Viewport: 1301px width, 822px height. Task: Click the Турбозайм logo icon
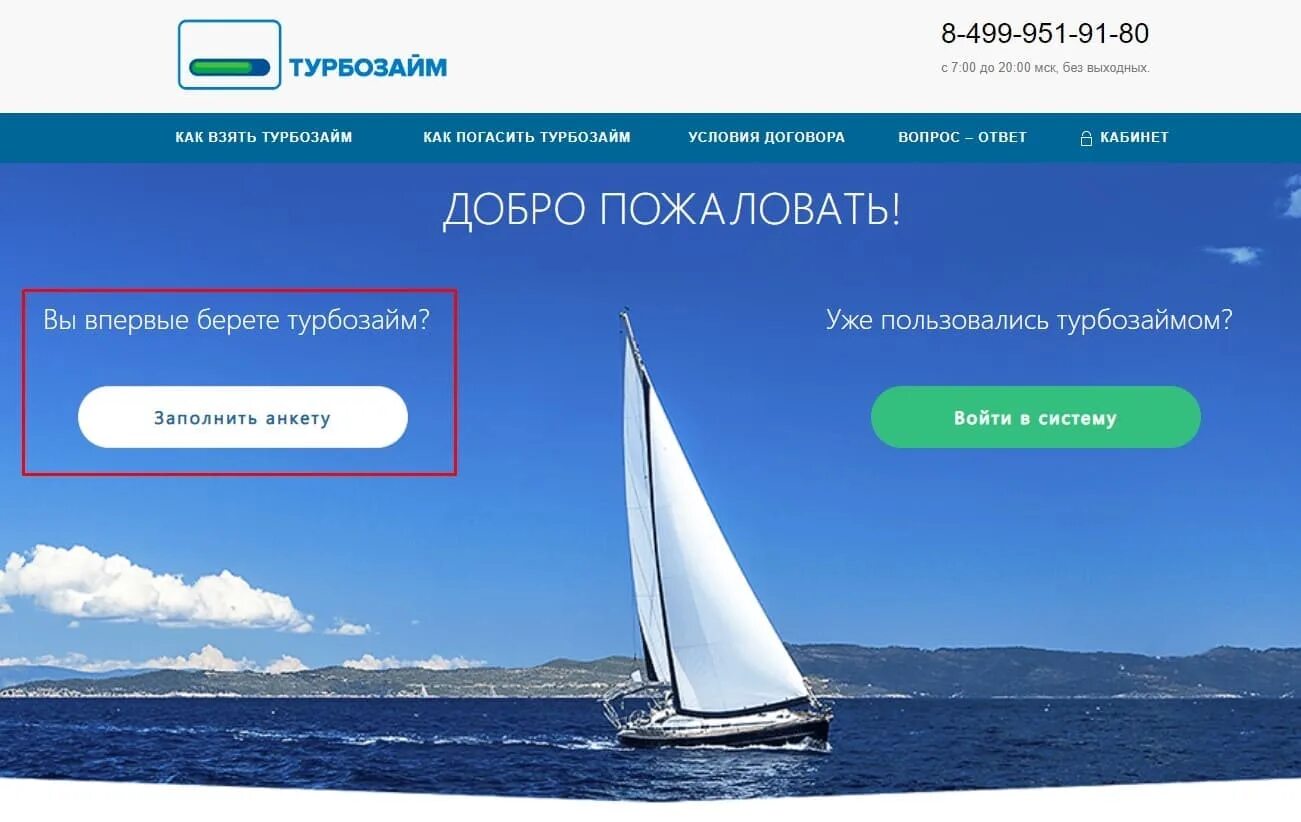pyautogui.click(x=230, y=55)
